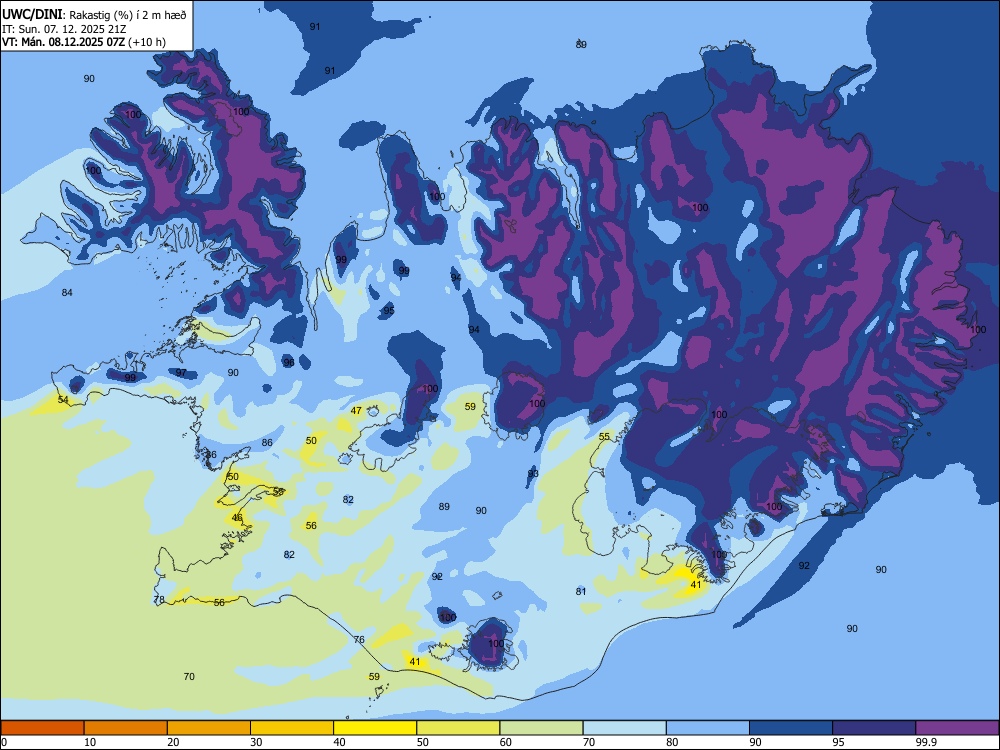This screenshot has width=1000, height=750.
Task: Click the light blue 80–90 legend swatch
Action: coord(708,728)
